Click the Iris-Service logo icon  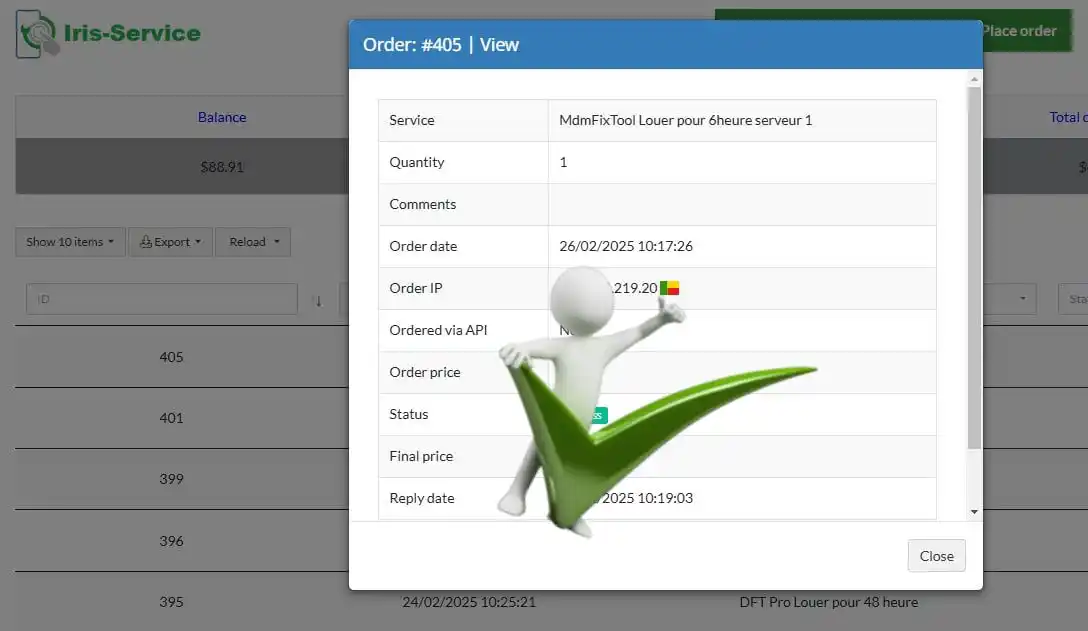(x=37, y=33)
